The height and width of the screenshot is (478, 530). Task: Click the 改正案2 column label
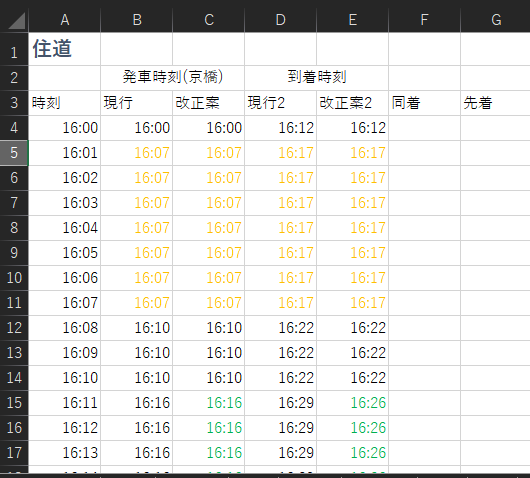click(353, 103)
